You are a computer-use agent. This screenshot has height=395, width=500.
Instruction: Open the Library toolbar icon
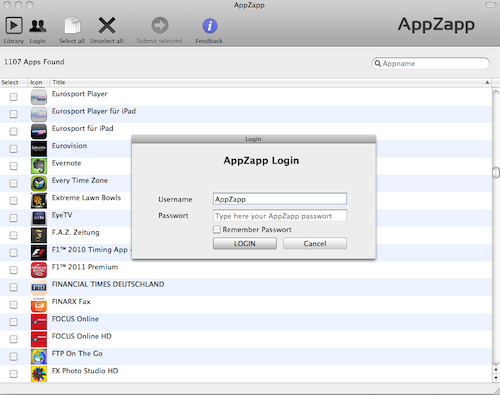coord(14,25)
